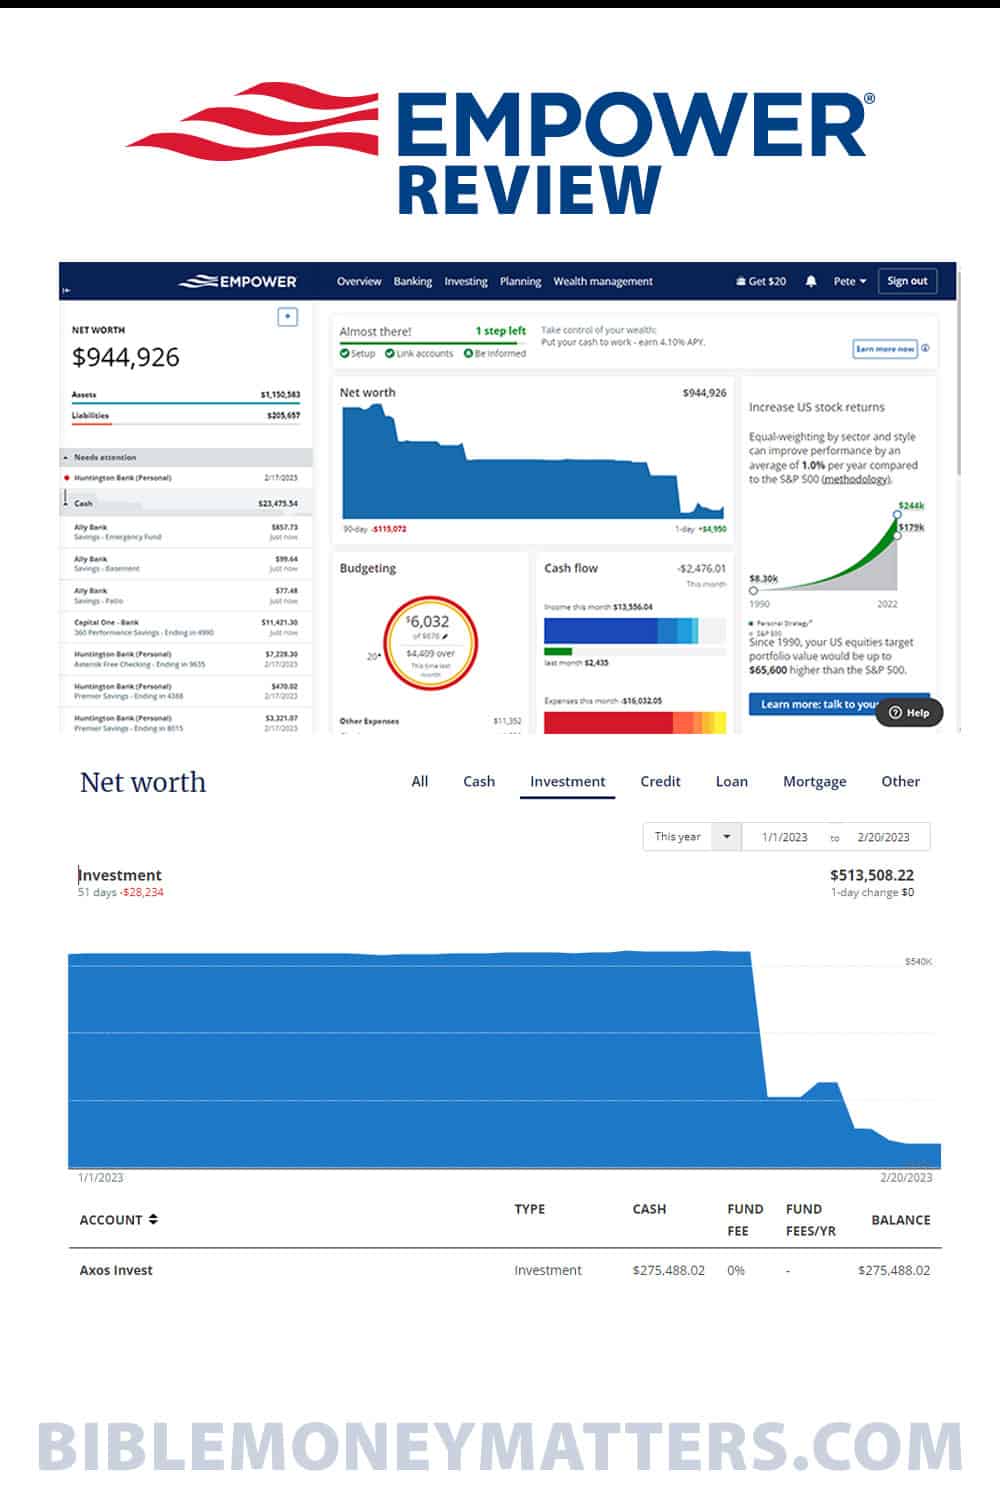Edit the budget using the pencil icon

pyautogui.click(x=445, y=636)
